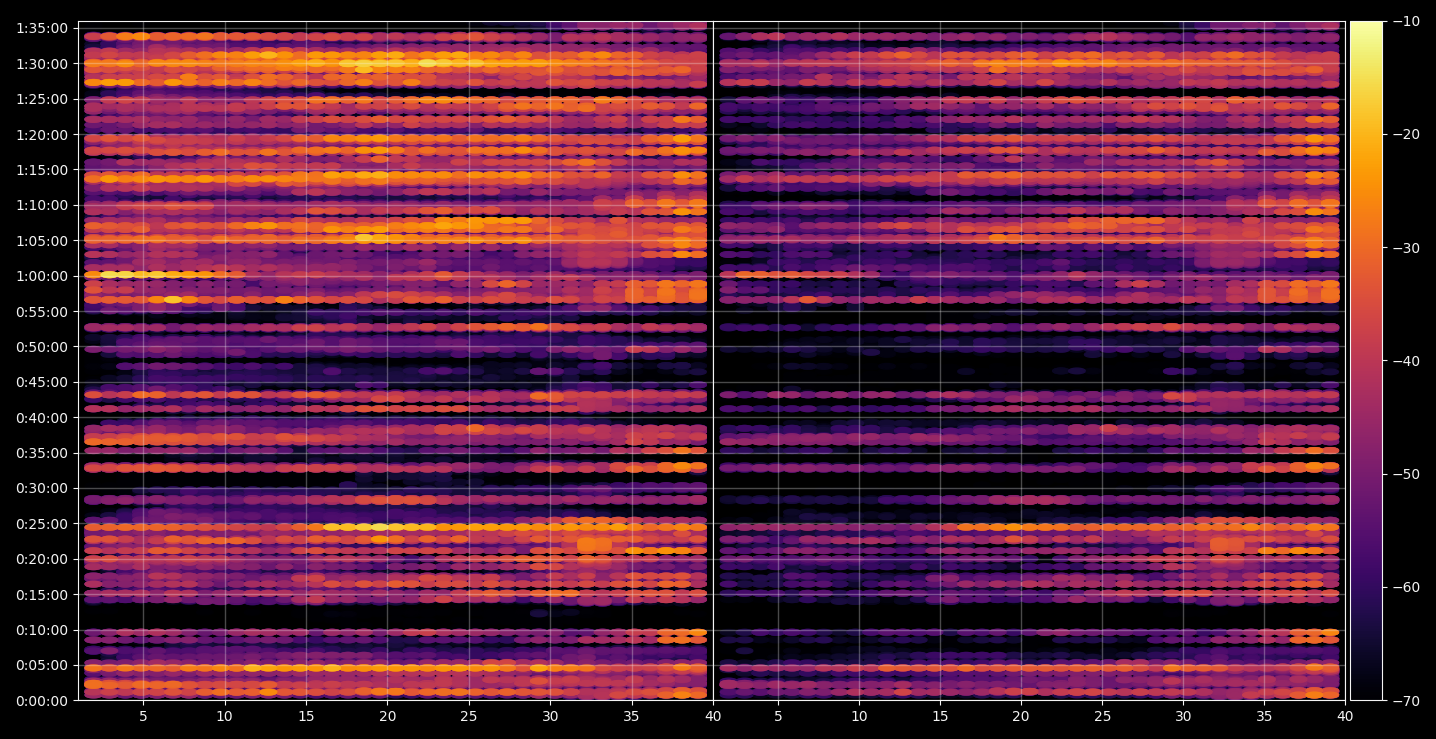Select the −70 colorbar scale label
The width and height of the screenshot is (1436, 739).
[1406, 701]
